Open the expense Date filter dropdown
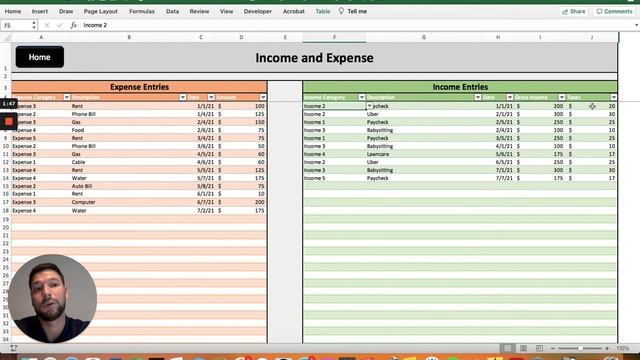The height and width of the screenshot is (360, 640). [x=211, y=97]
